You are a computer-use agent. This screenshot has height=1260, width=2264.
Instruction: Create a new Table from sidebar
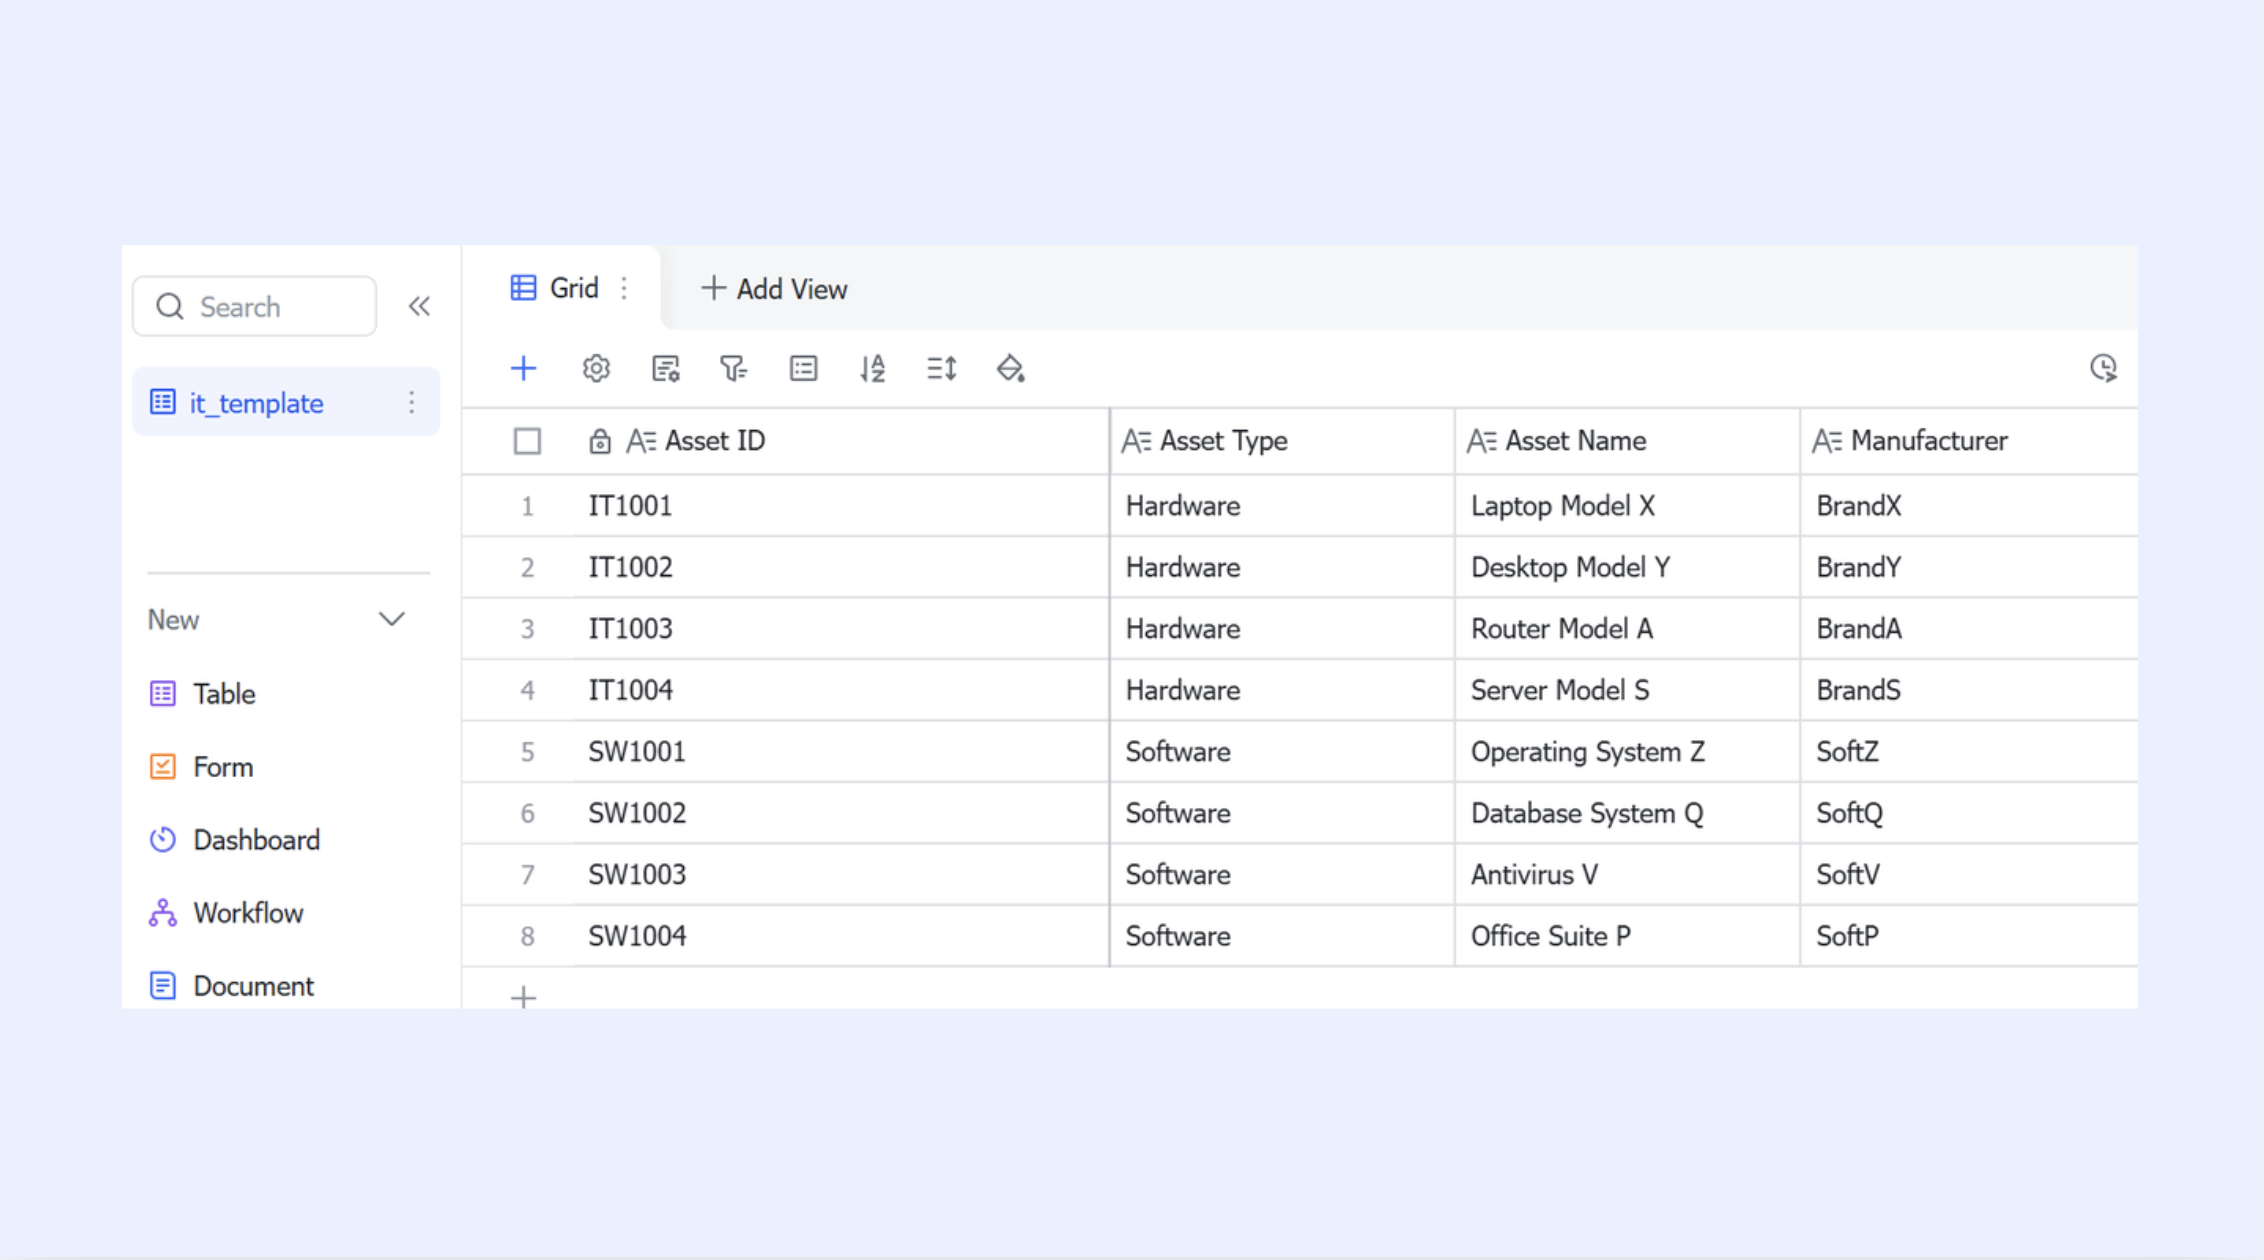(x=203, y=694)
